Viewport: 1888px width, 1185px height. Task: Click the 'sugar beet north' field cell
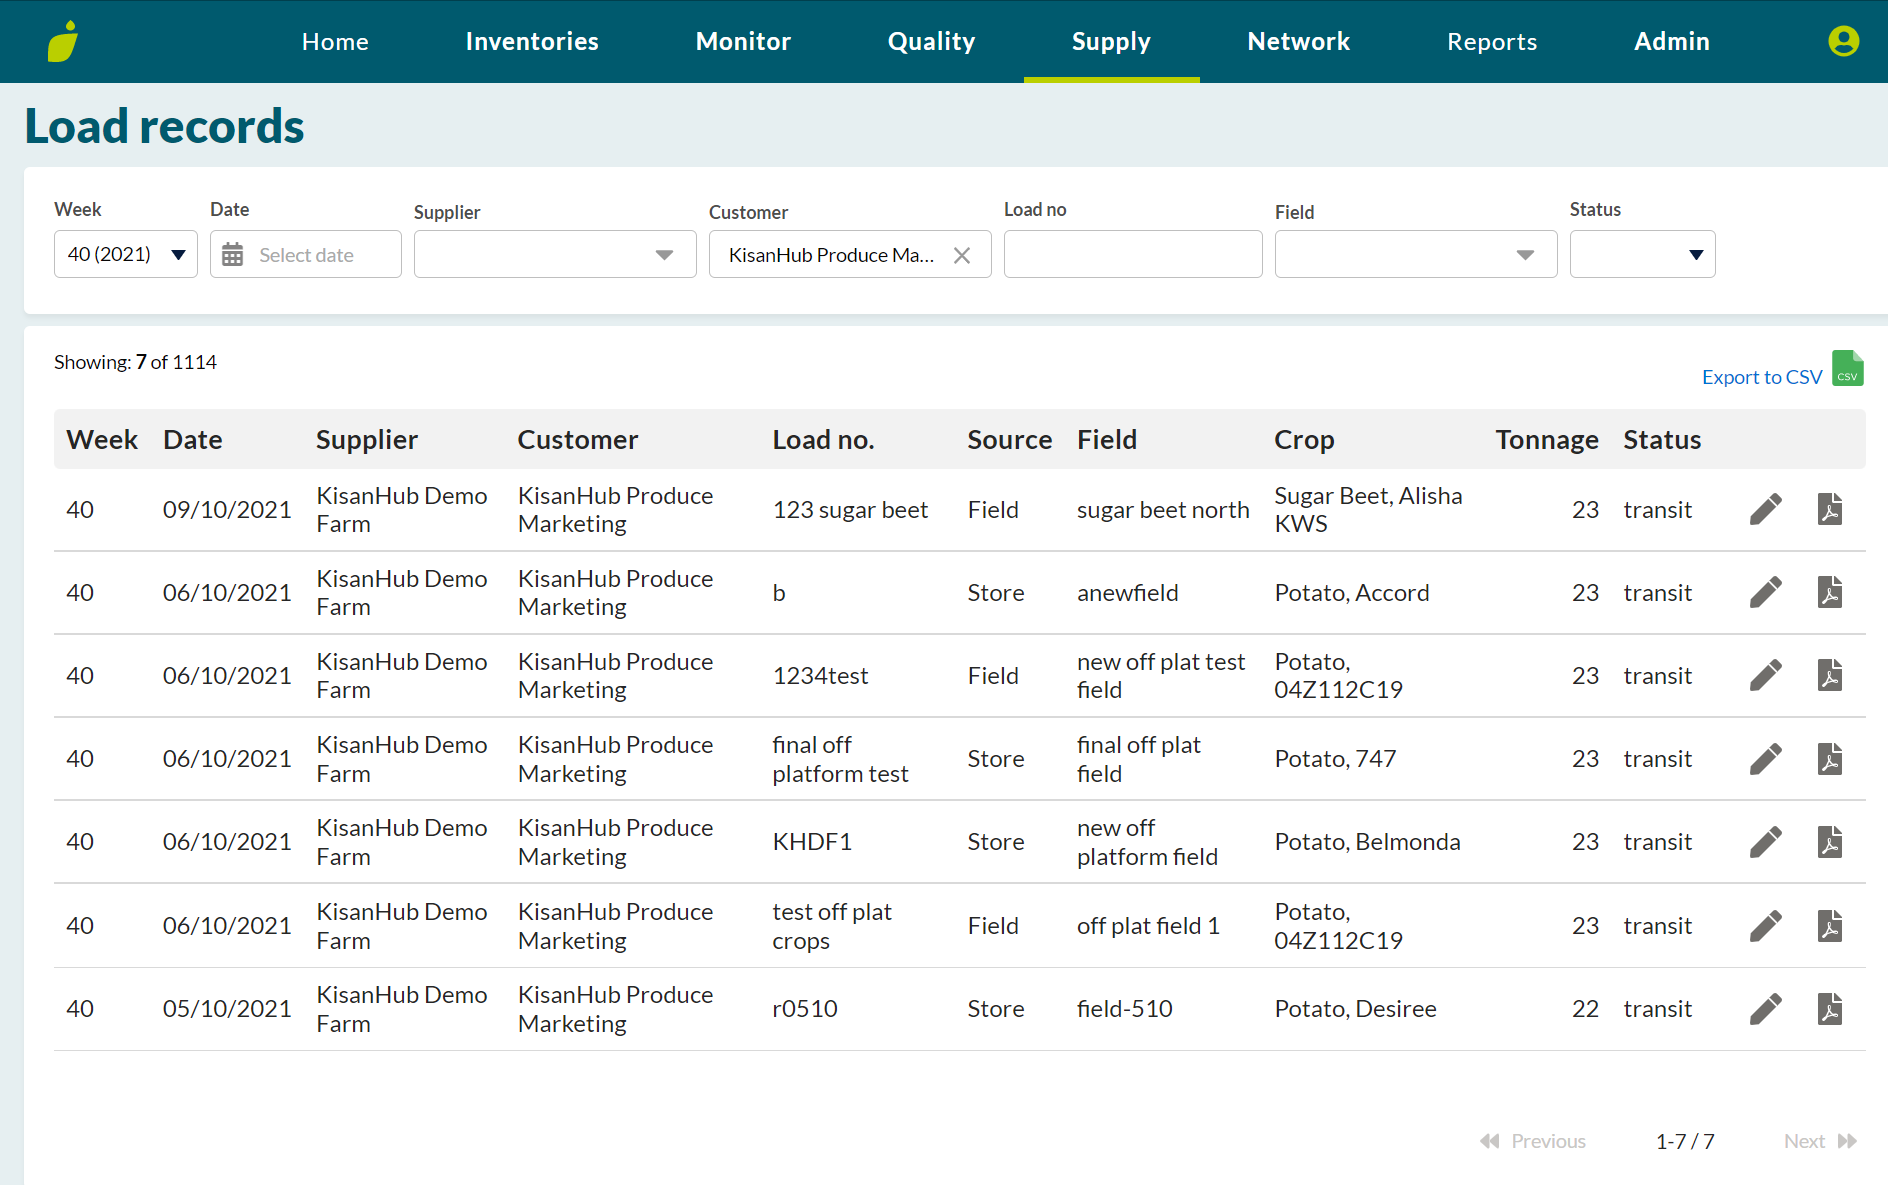(1163, 510)
